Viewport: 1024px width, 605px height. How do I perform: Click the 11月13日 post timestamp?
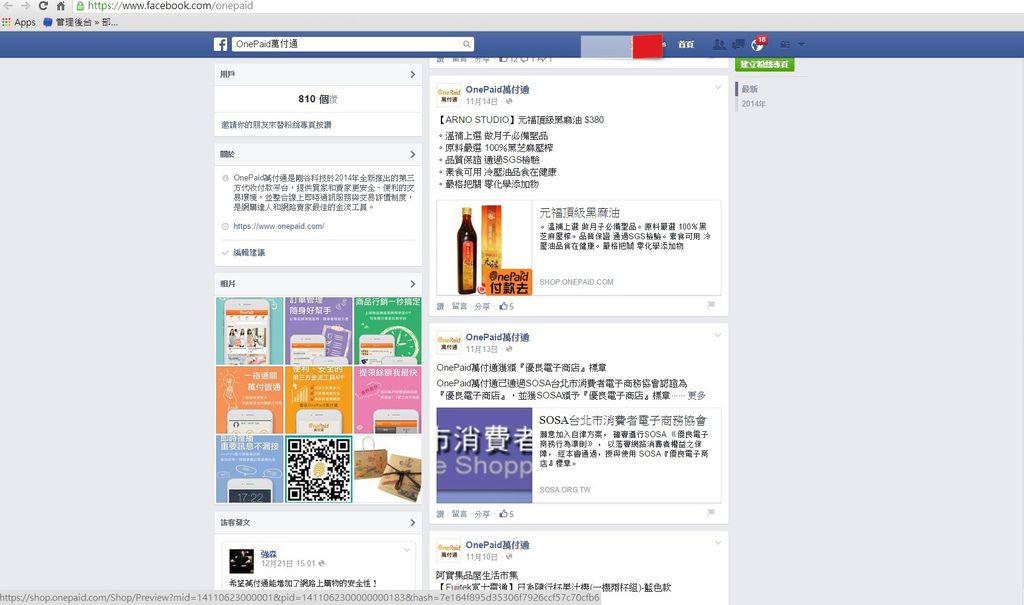(481, 350)
